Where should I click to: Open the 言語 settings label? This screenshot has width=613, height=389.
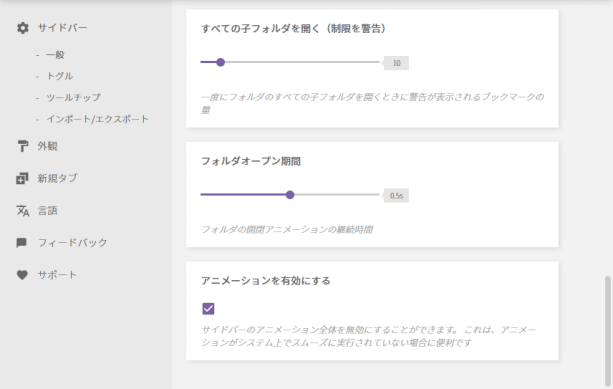47,211
